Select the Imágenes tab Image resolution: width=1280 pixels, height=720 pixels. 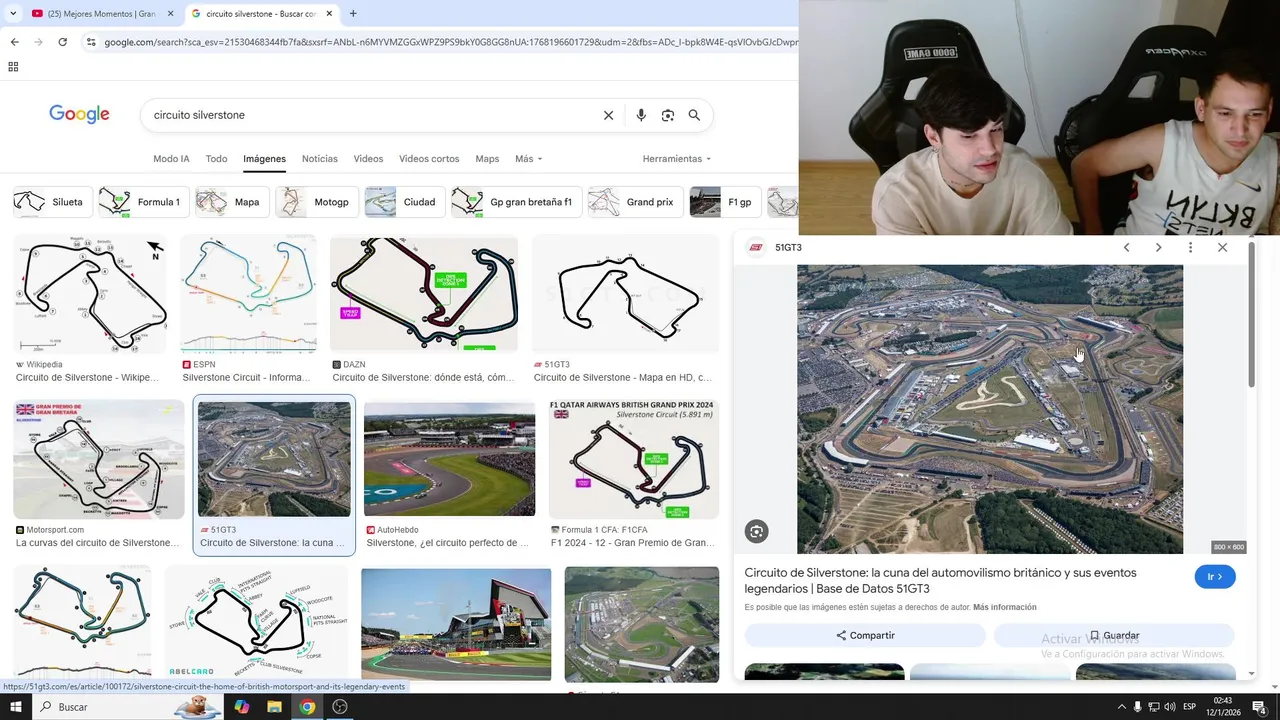tap(264, 159)
